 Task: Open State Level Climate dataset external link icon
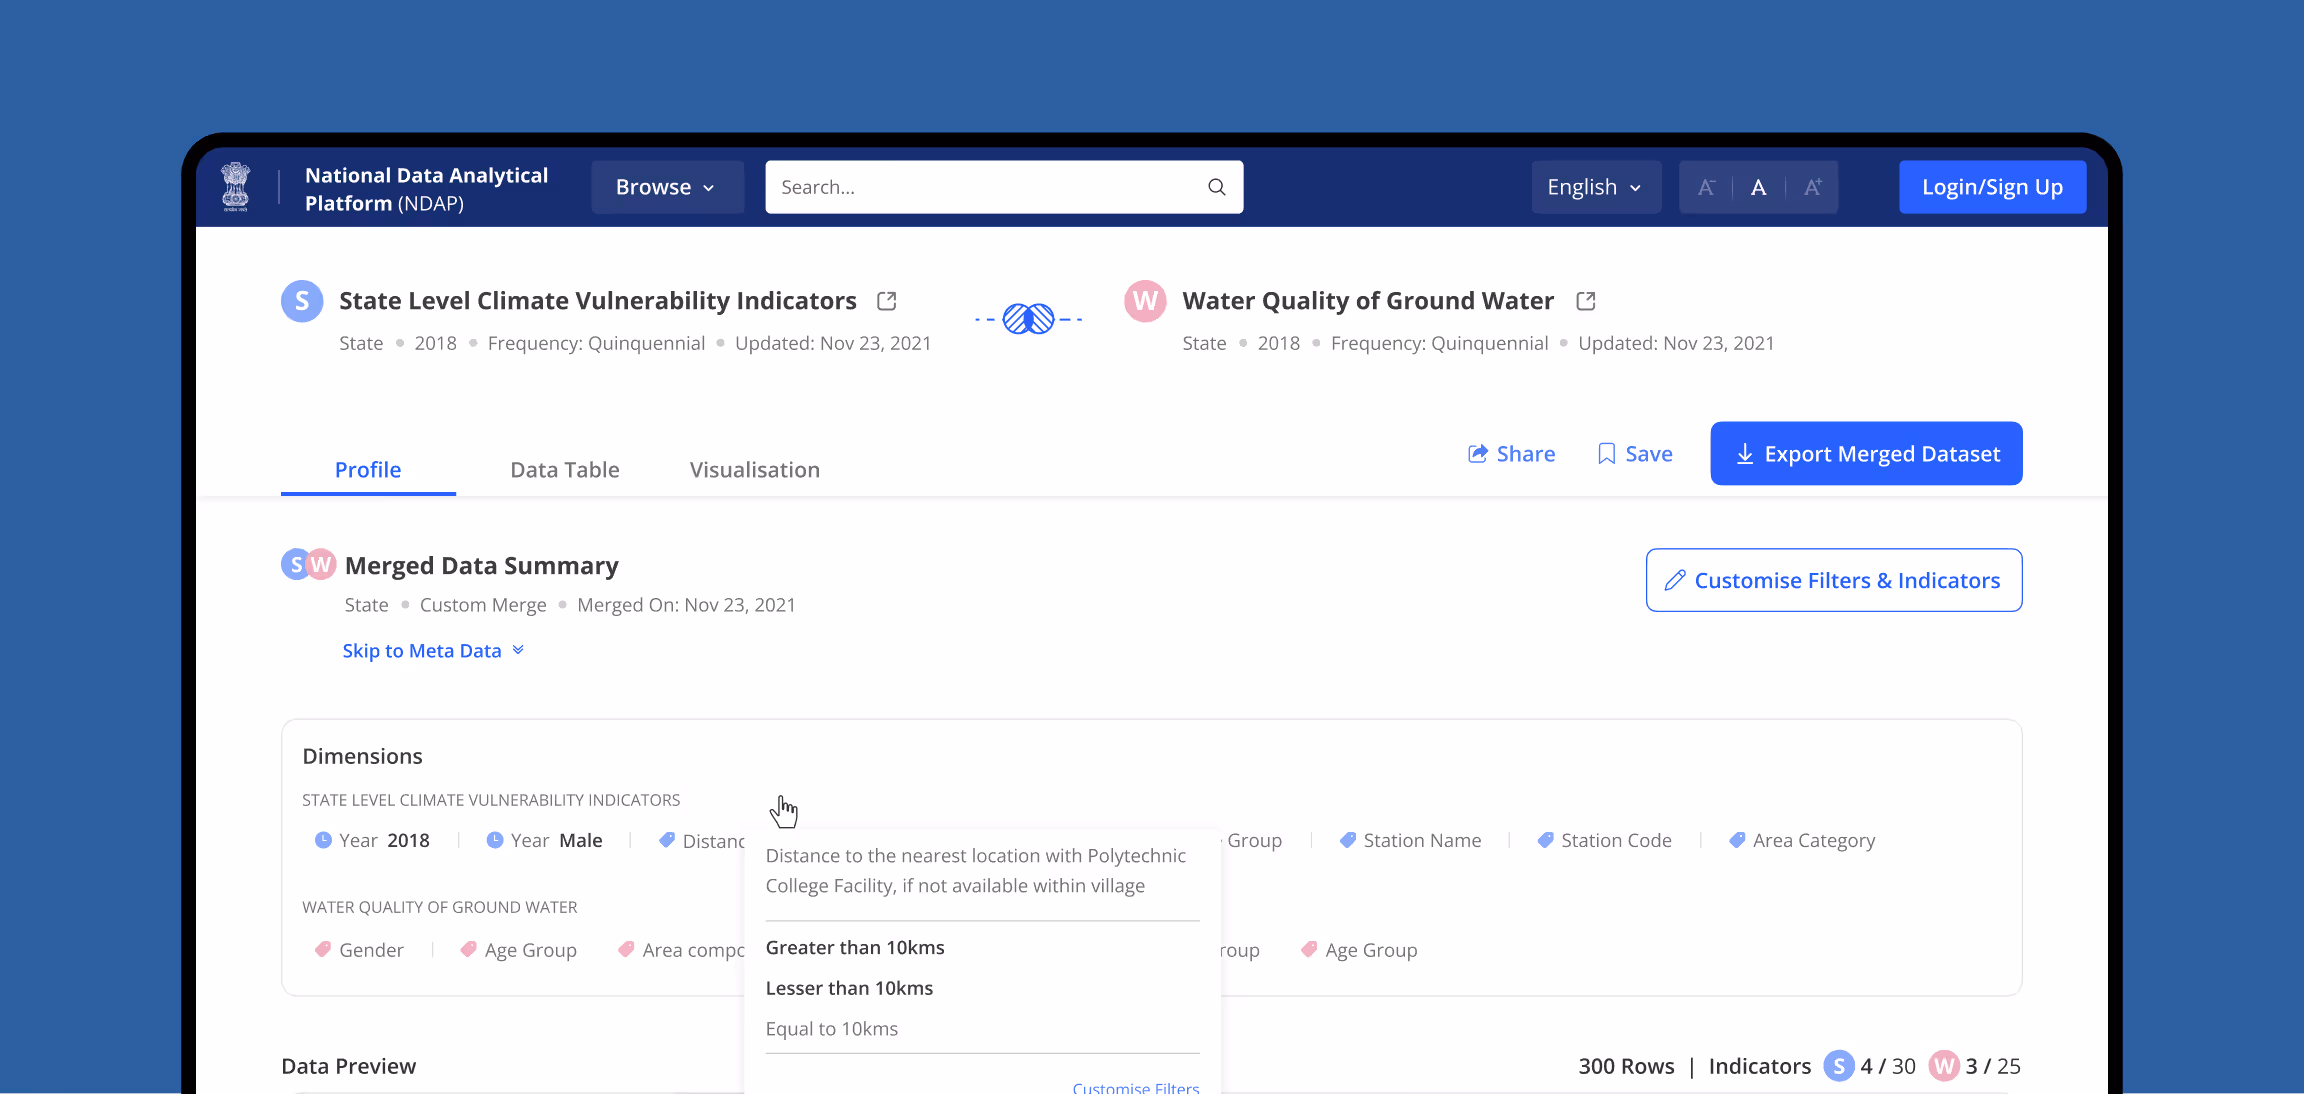(x=887, y=301)
